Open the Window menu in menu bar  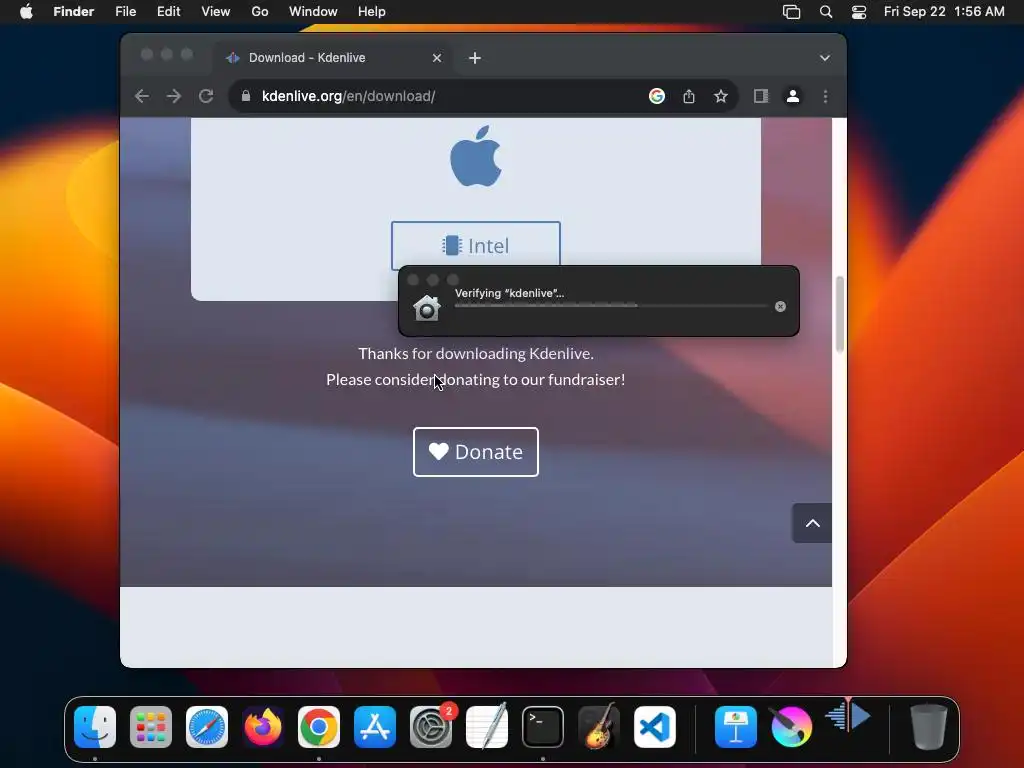pyautogui.click(x=313, y=12)
